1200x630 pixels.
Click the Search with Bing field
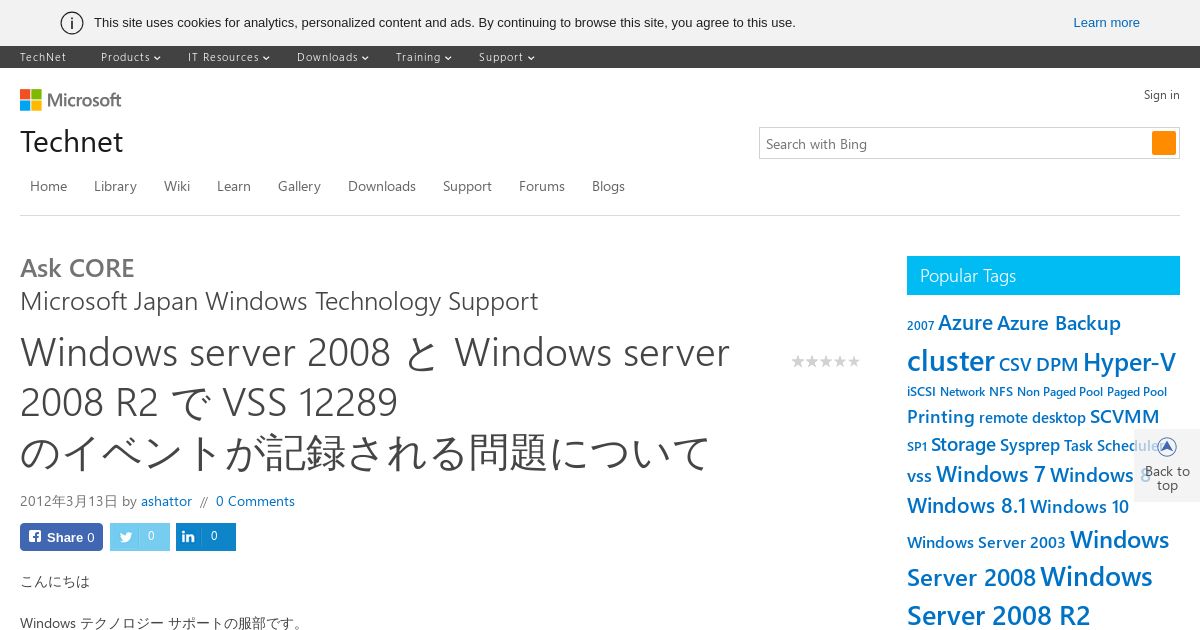(x=955, y=143)
